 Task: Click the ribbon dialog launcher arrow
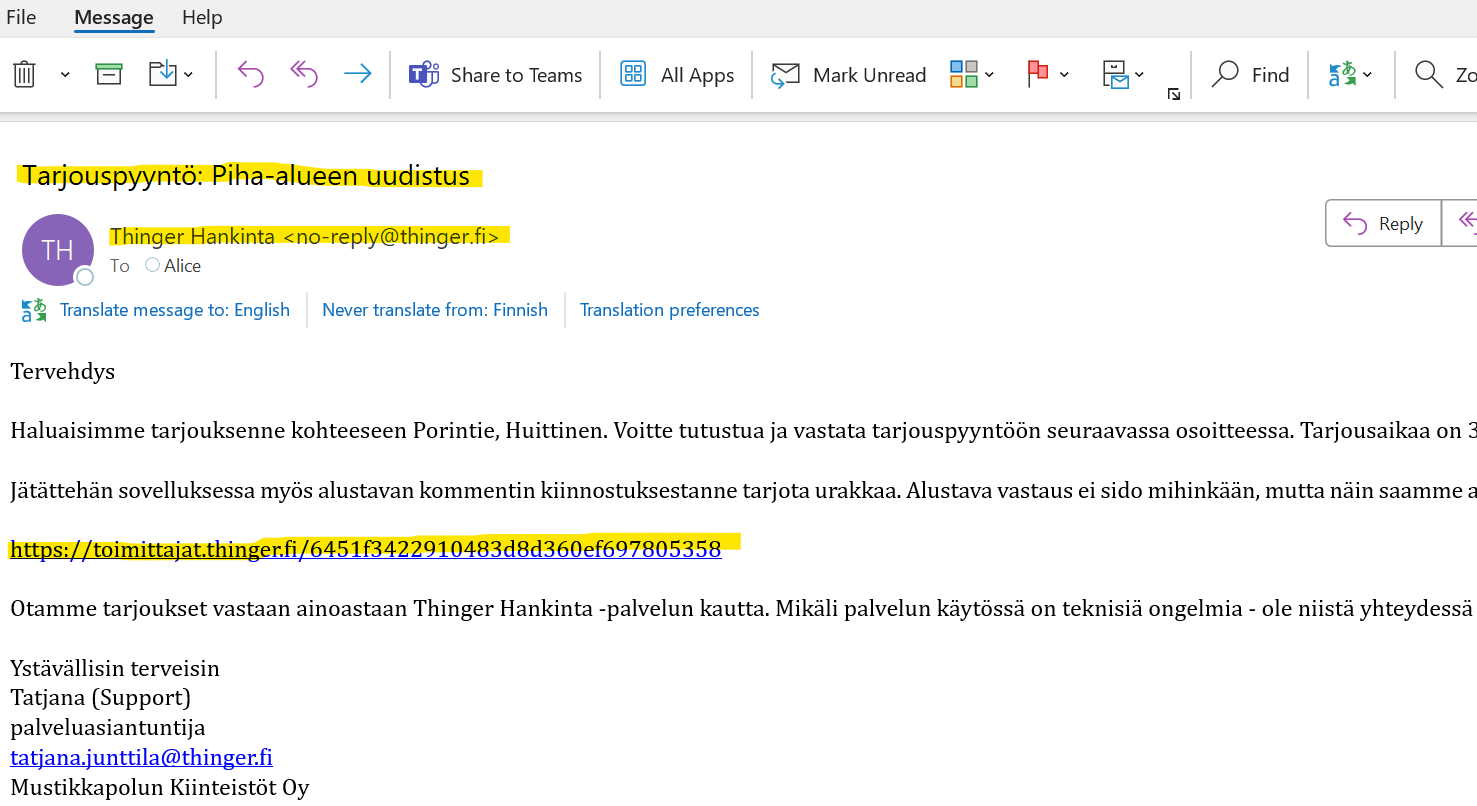[x=1174, y=94]
